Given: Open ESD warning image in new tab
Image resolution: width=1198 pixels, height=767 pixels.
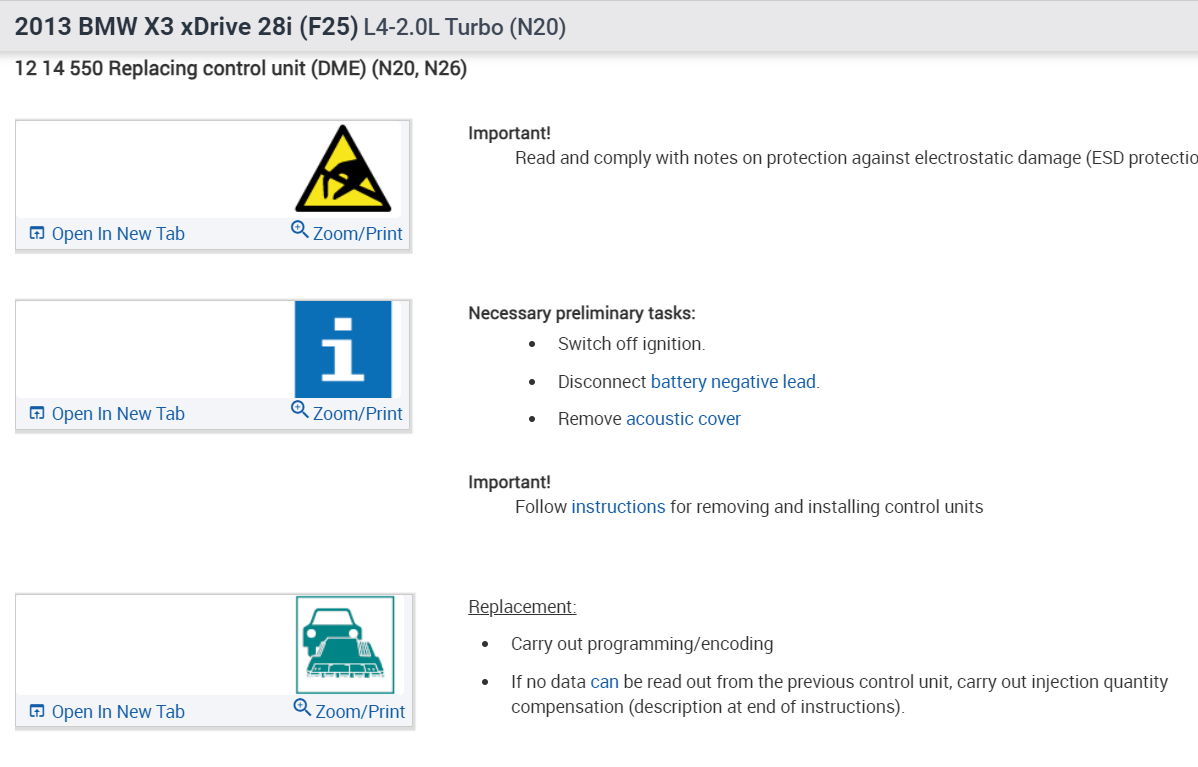Looking at the screenshot, I should [107, 234].
